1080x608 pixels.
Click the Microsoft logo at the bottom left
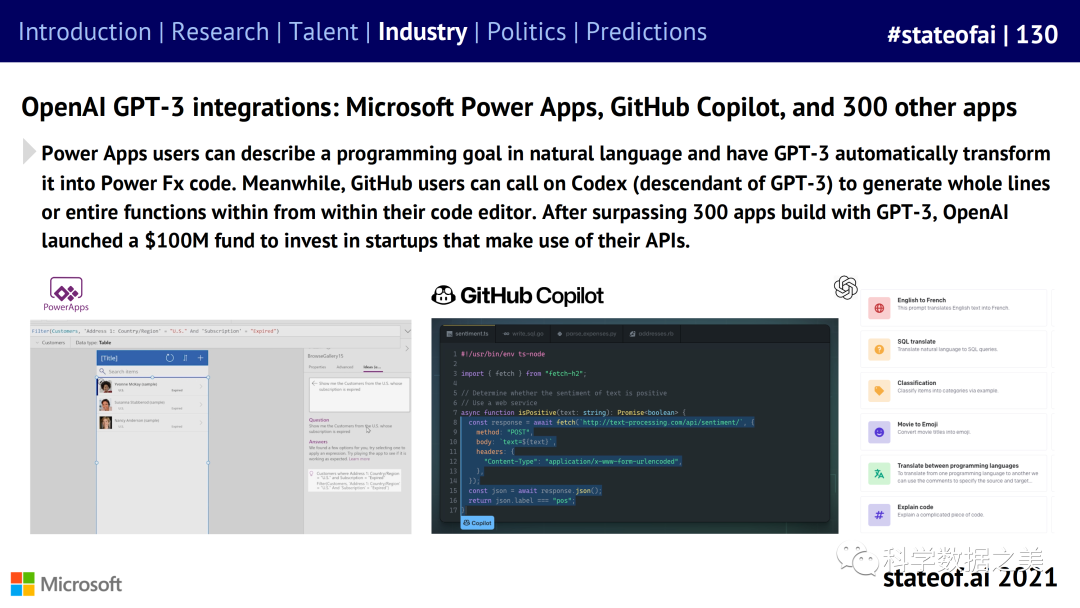[66, 584]
